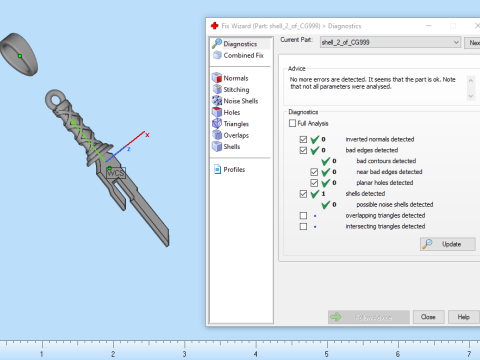The height and width of the screenshot is (360, 480).
Task: Click the green arrow Follow Advice icon
Action: (x=336, y=317)
